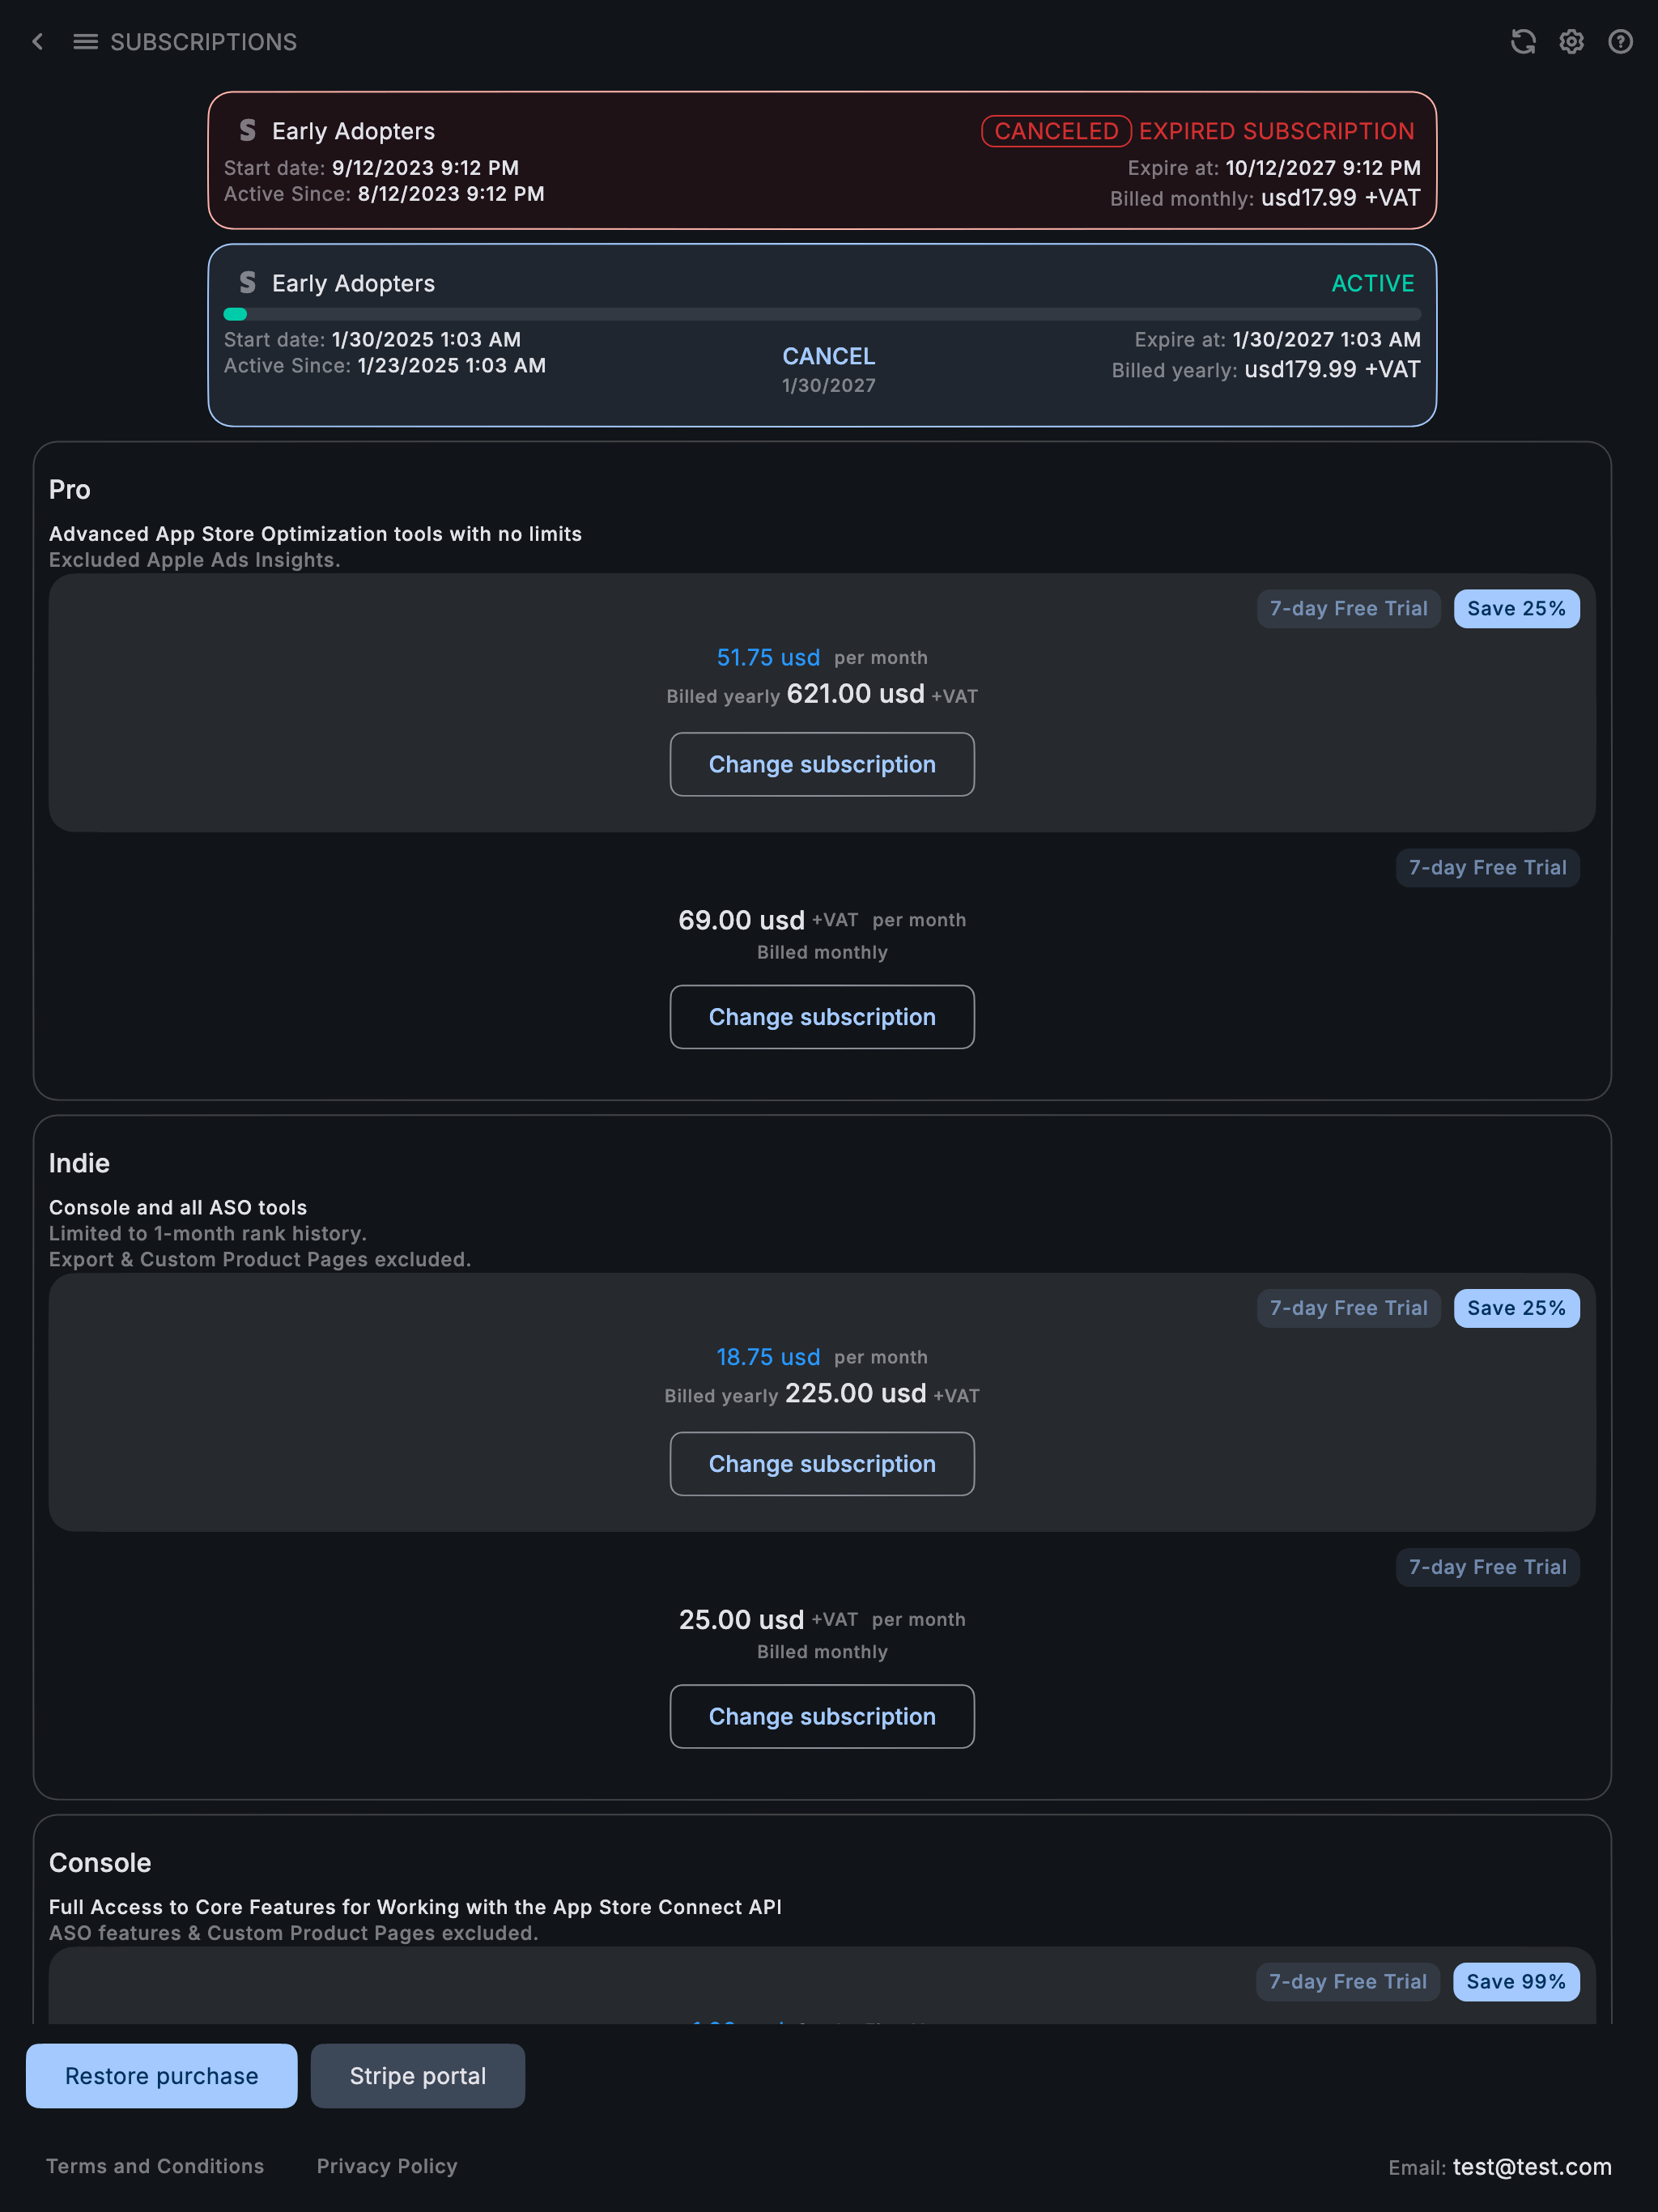This screenshot has height=2212, width=1658.
Task: Open the Stripe portal
Action: [x=418, y=2076]
